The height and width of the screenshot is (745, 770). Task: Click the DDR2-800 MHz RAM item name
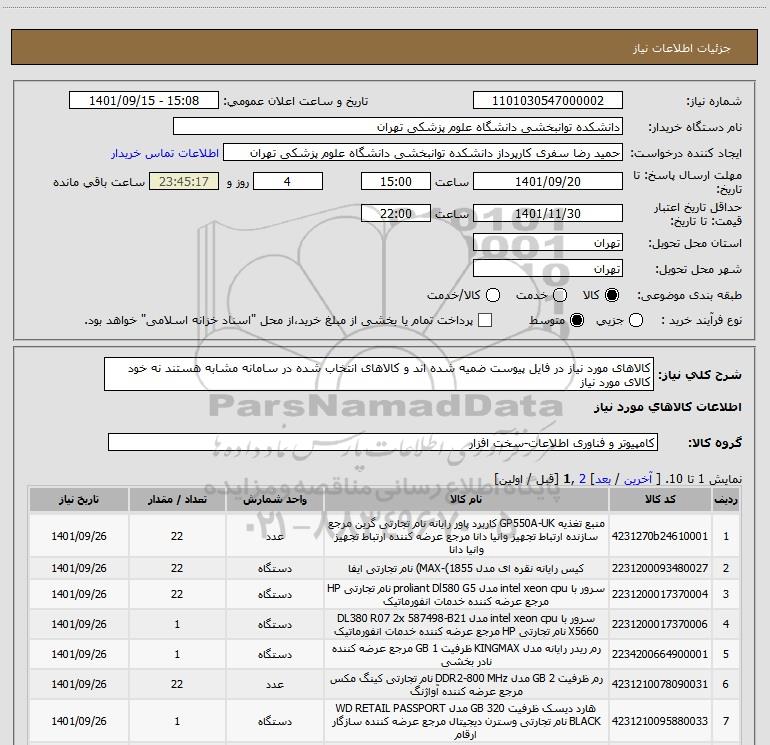tap(466, 685)
